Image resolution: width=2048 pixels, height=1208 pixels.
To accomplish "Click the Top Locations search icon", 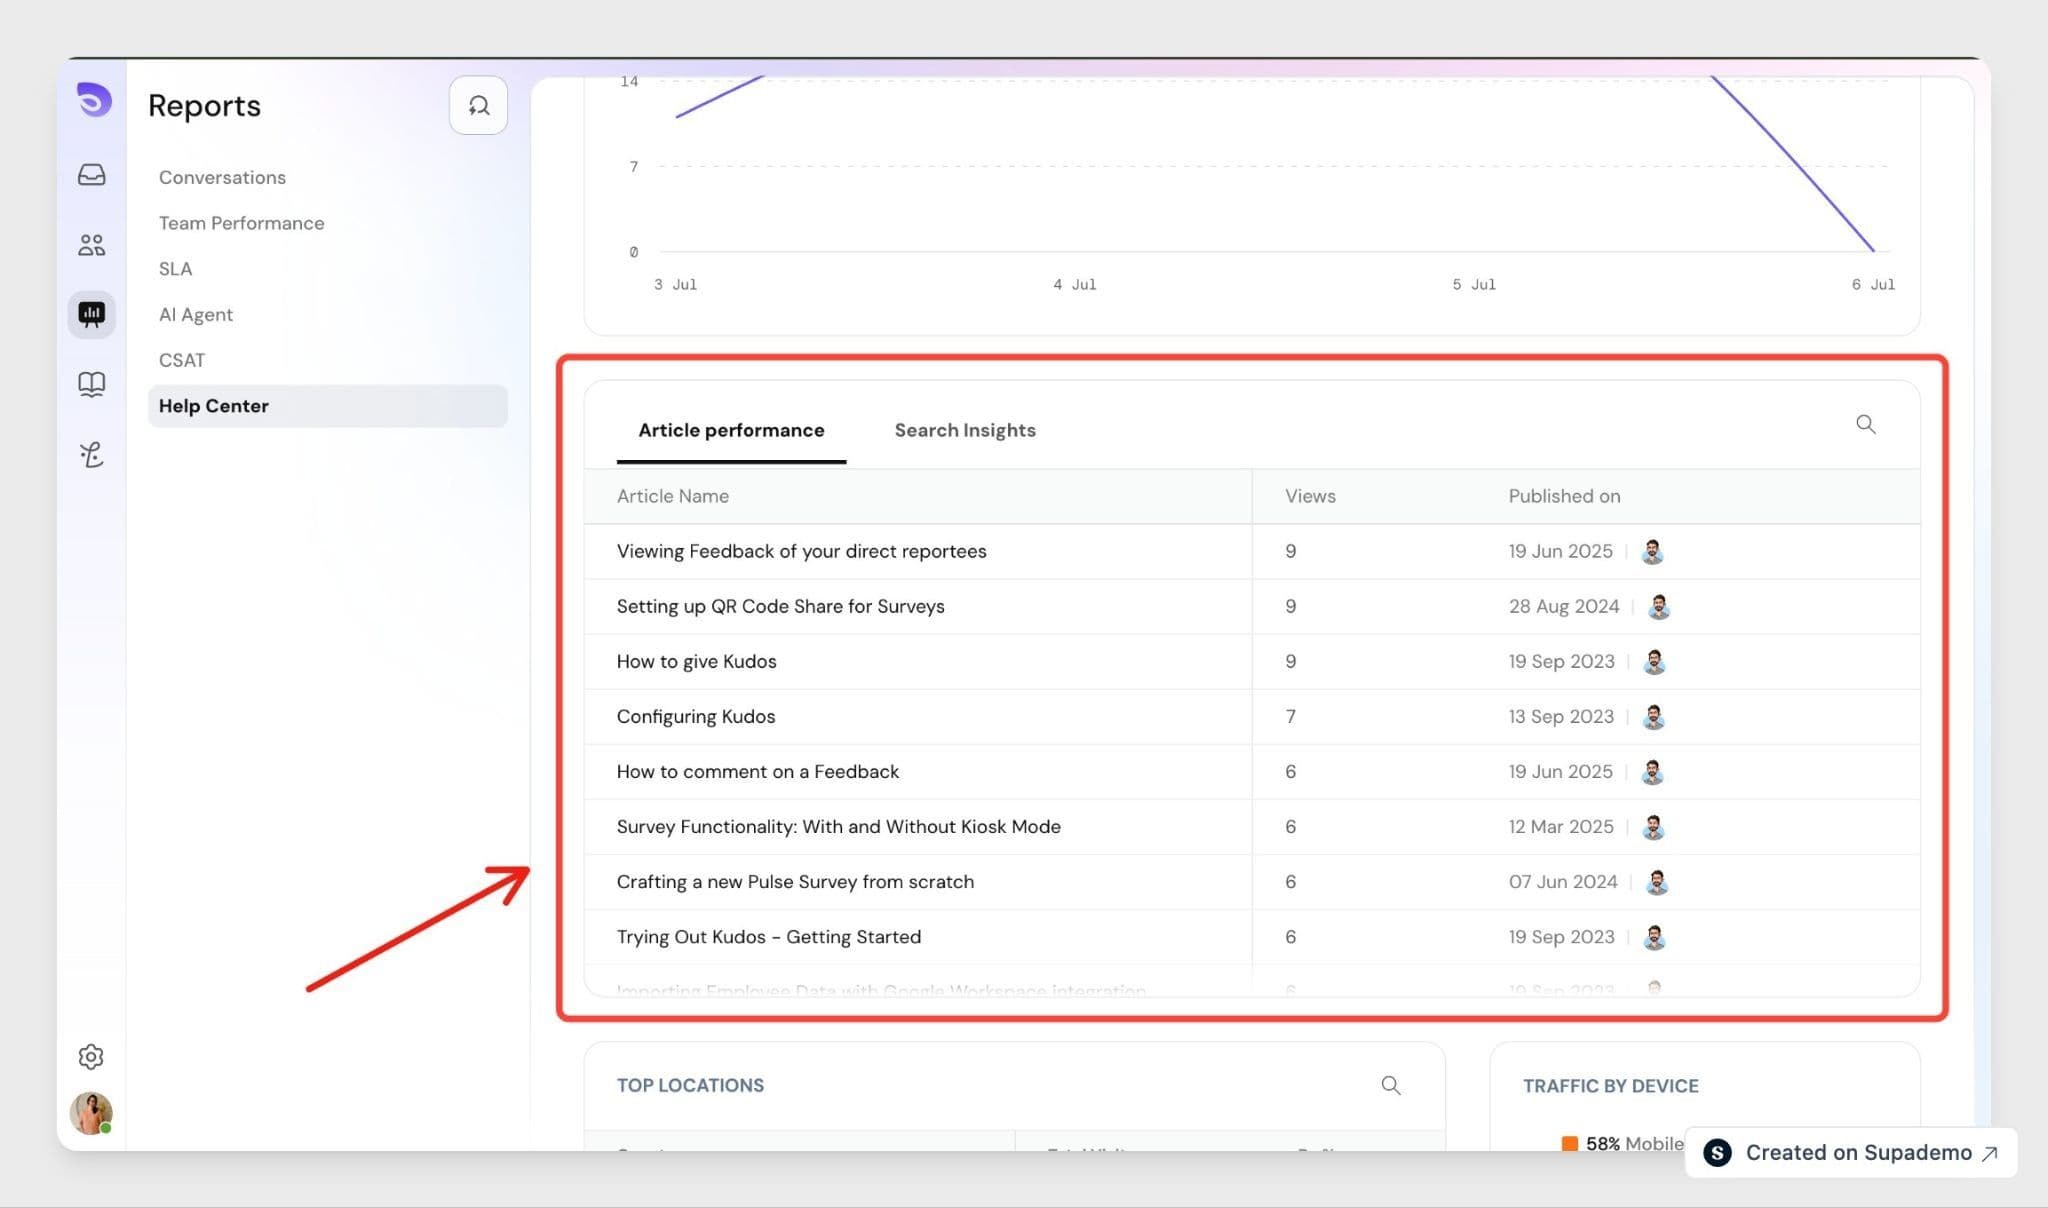I will click(1391, 1085).
